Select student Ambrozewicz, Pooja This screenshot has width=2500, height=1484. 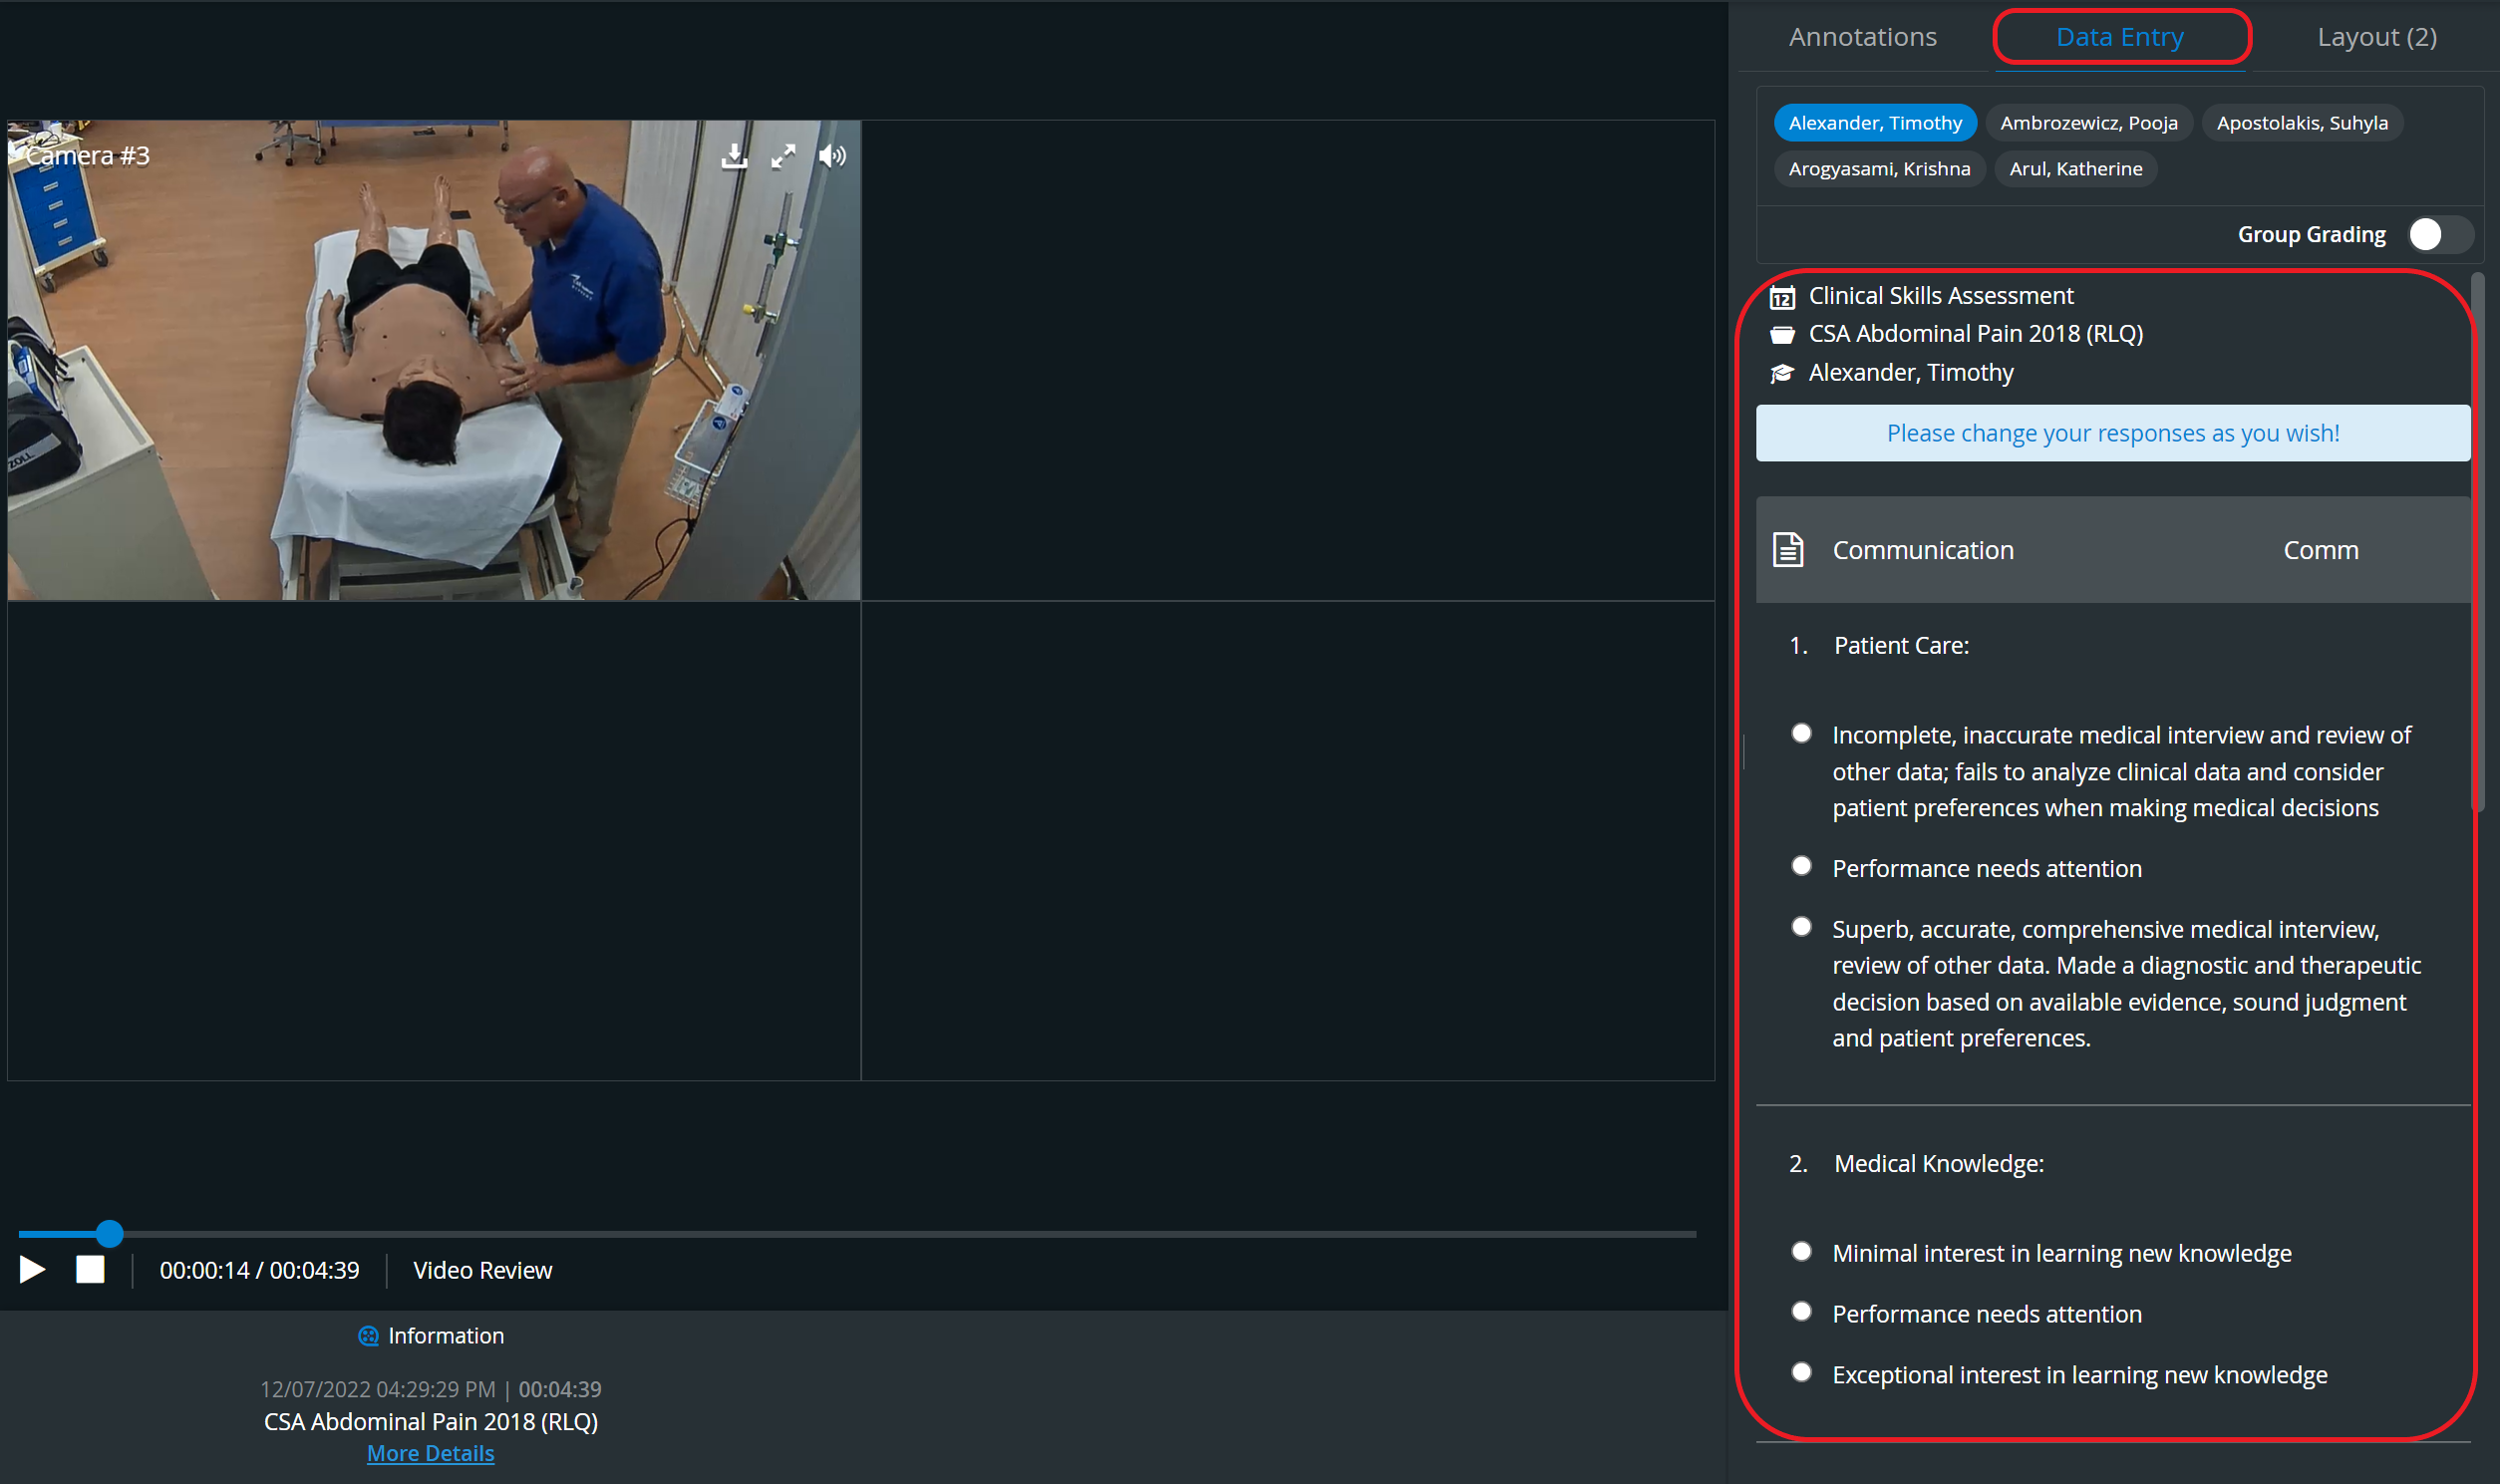[x=2088, y=123]
